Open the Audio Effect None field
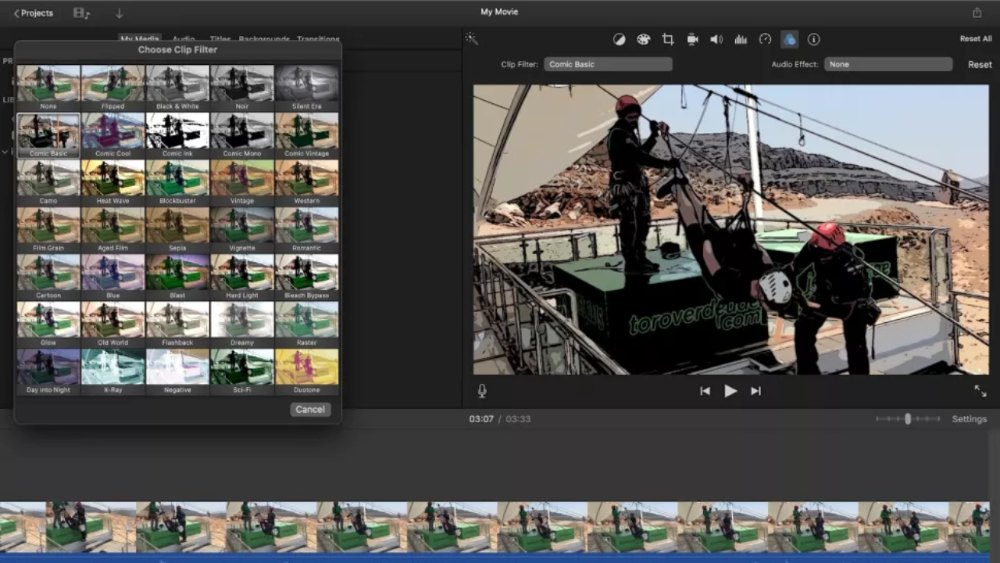This screenshot has width=1000, height=563. [x=888, y=64]
